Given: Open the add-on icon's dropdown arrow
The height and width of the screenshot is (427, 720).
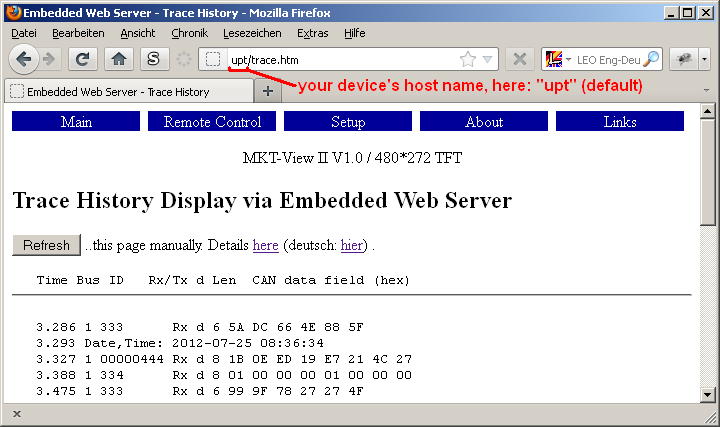Looking at the screenshot, I should click(x=705, y=59).
